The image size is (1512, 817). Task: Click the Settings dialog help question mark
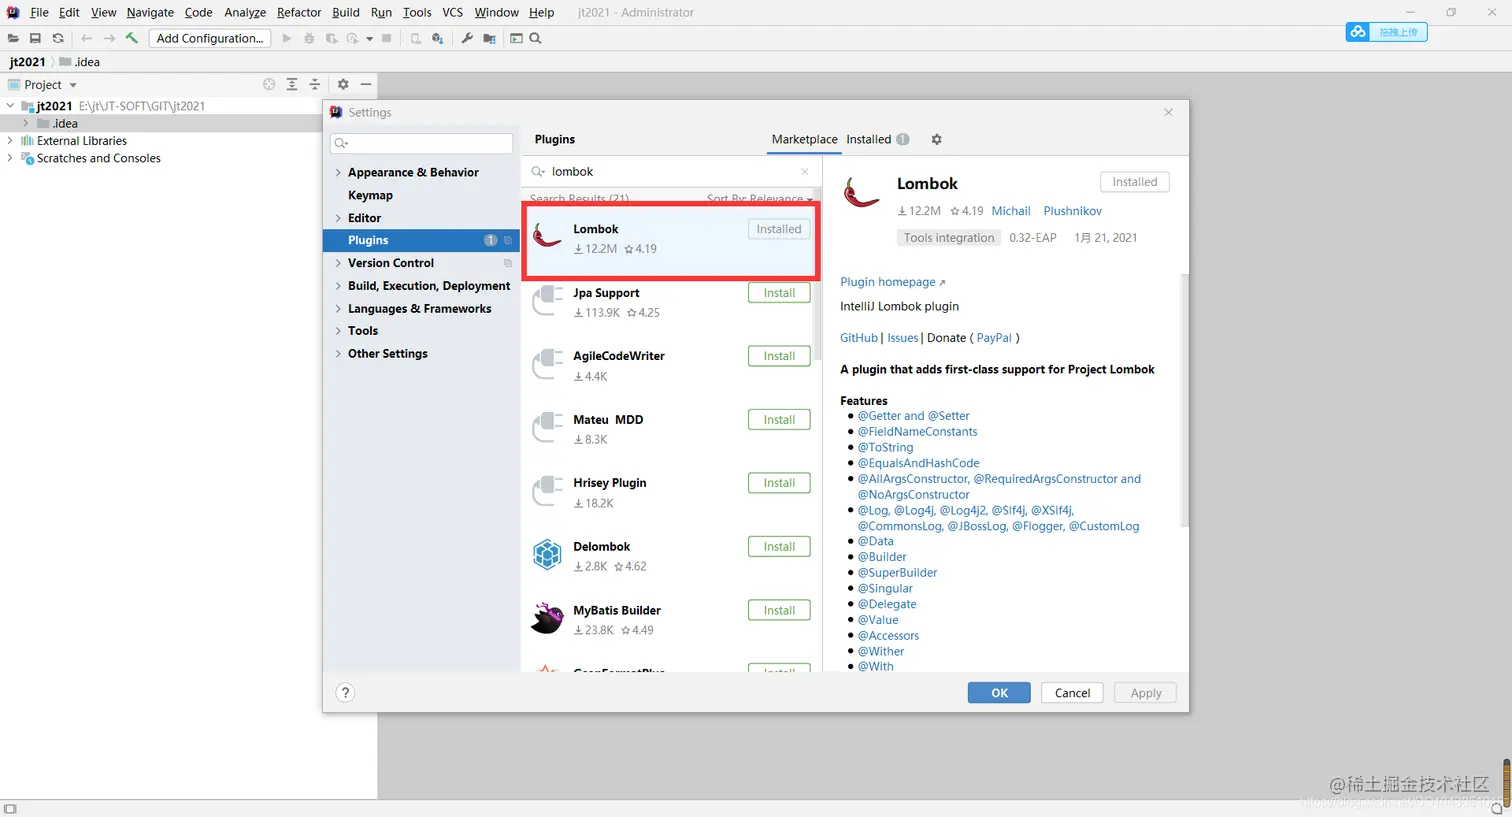345,692
